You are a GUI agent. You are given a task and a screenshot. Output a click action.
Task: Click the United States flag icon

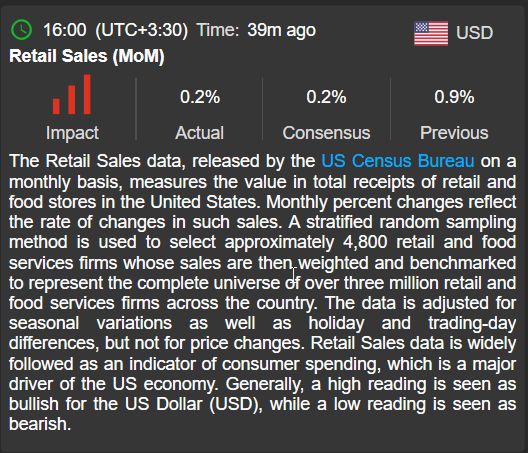click(431, 33)
